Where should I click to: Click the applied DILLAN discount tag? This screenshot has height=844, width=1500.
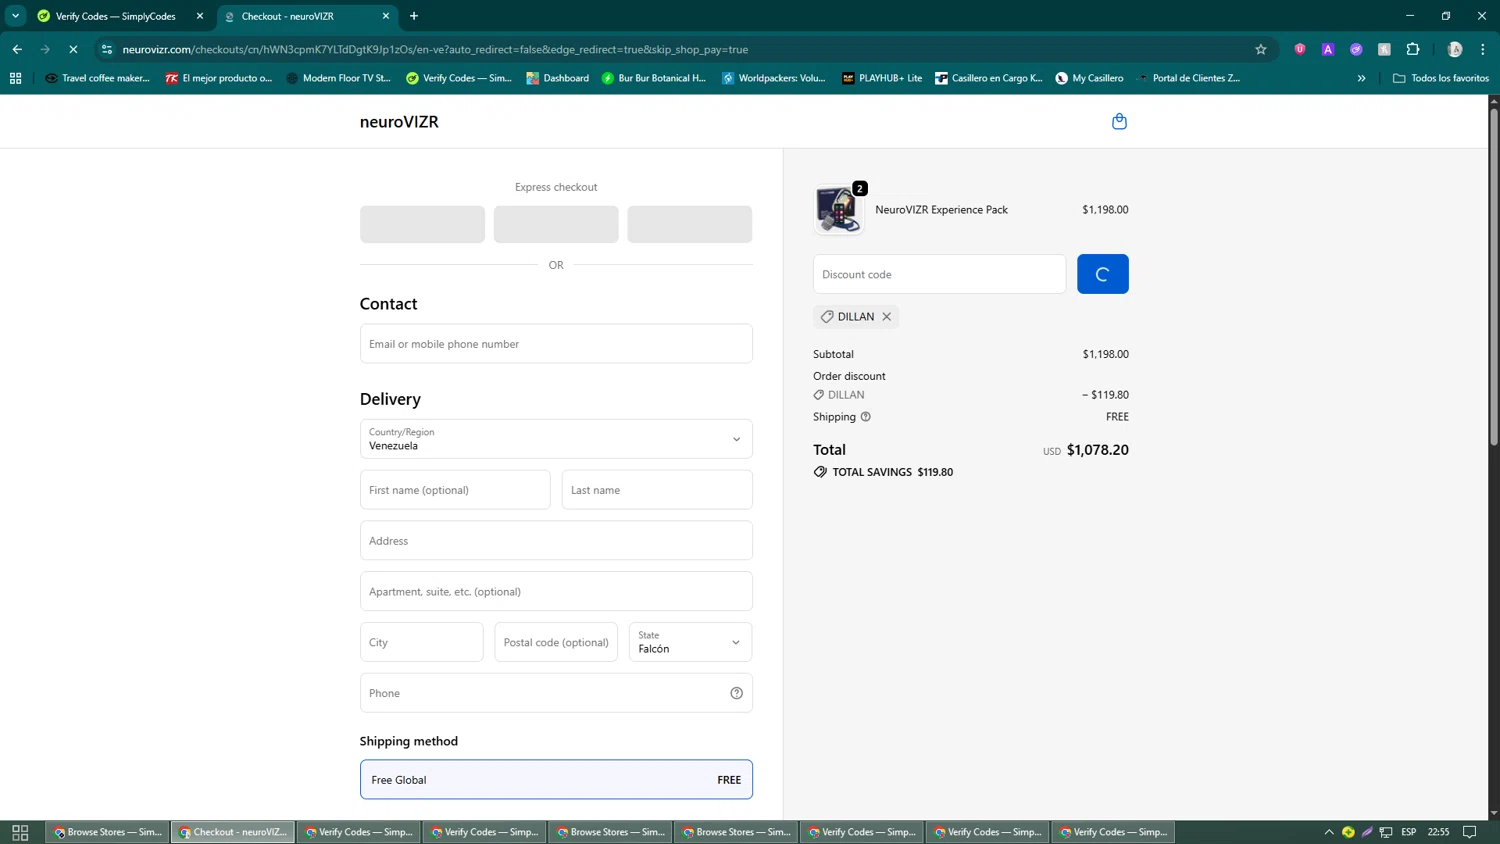[855, 317]
